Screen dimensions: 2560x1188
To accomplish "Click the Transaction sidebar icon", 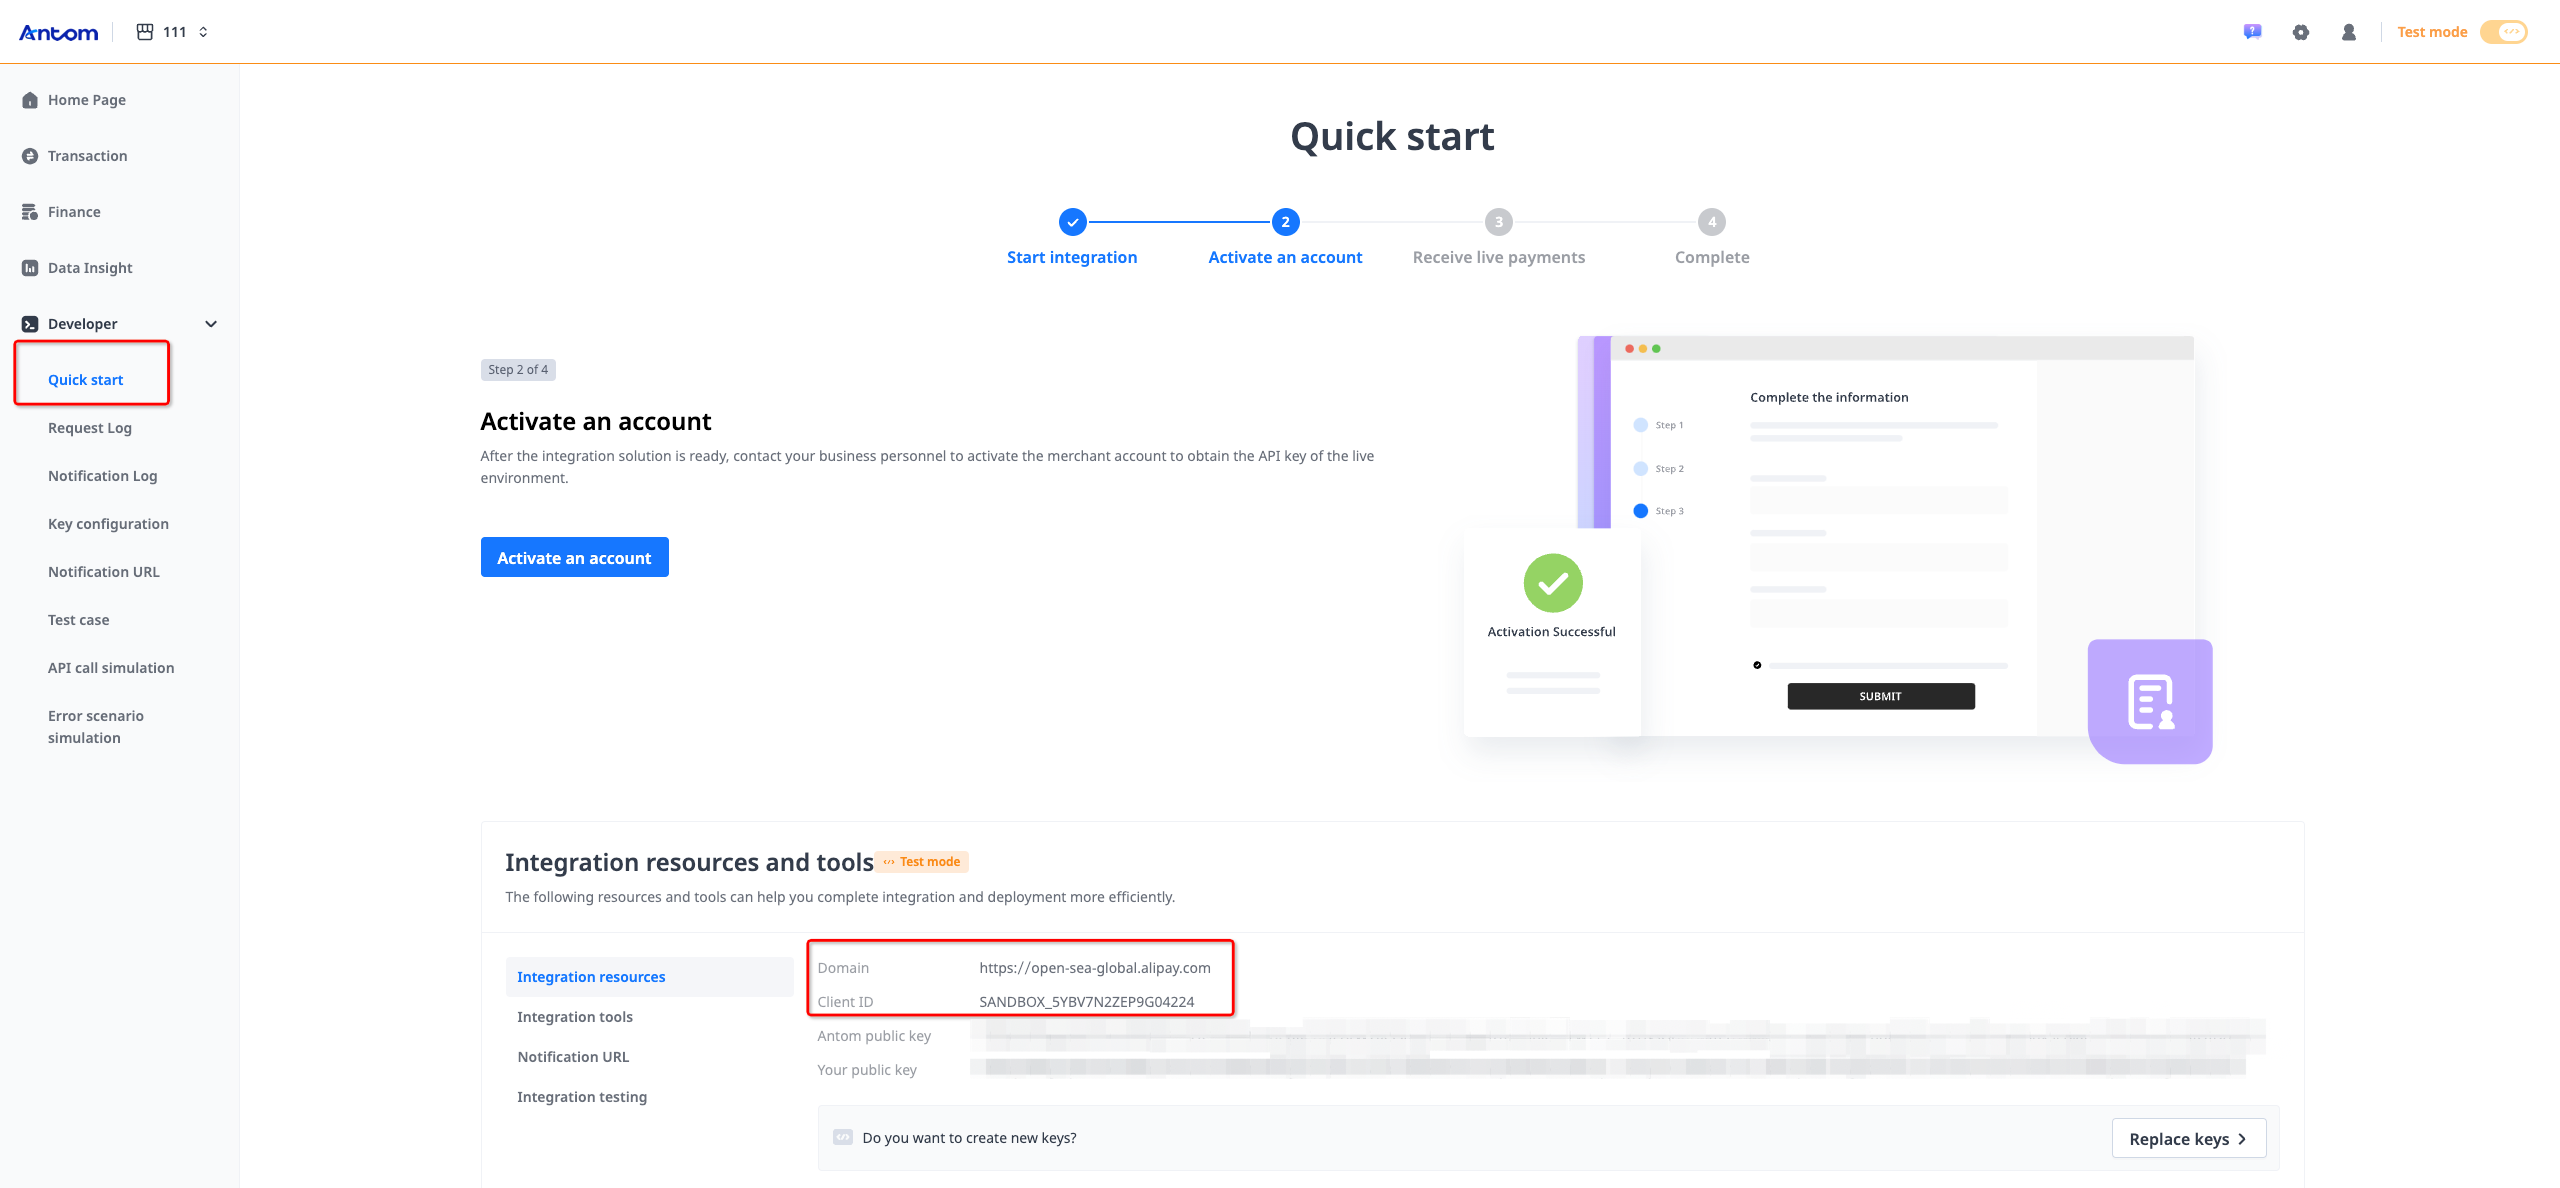I will [x=30, y=156].
